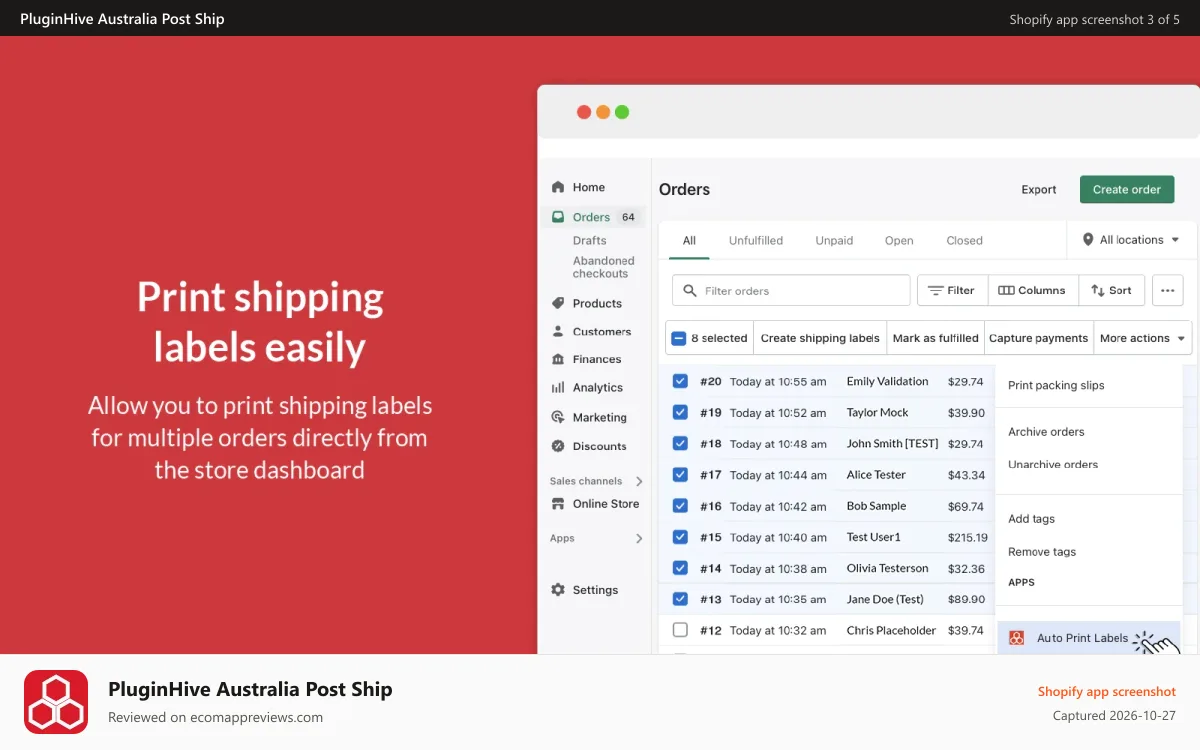The width and height of the screenshot is (1200, 750).
Task: Click Capture payments button
Action: (1039, 338)
